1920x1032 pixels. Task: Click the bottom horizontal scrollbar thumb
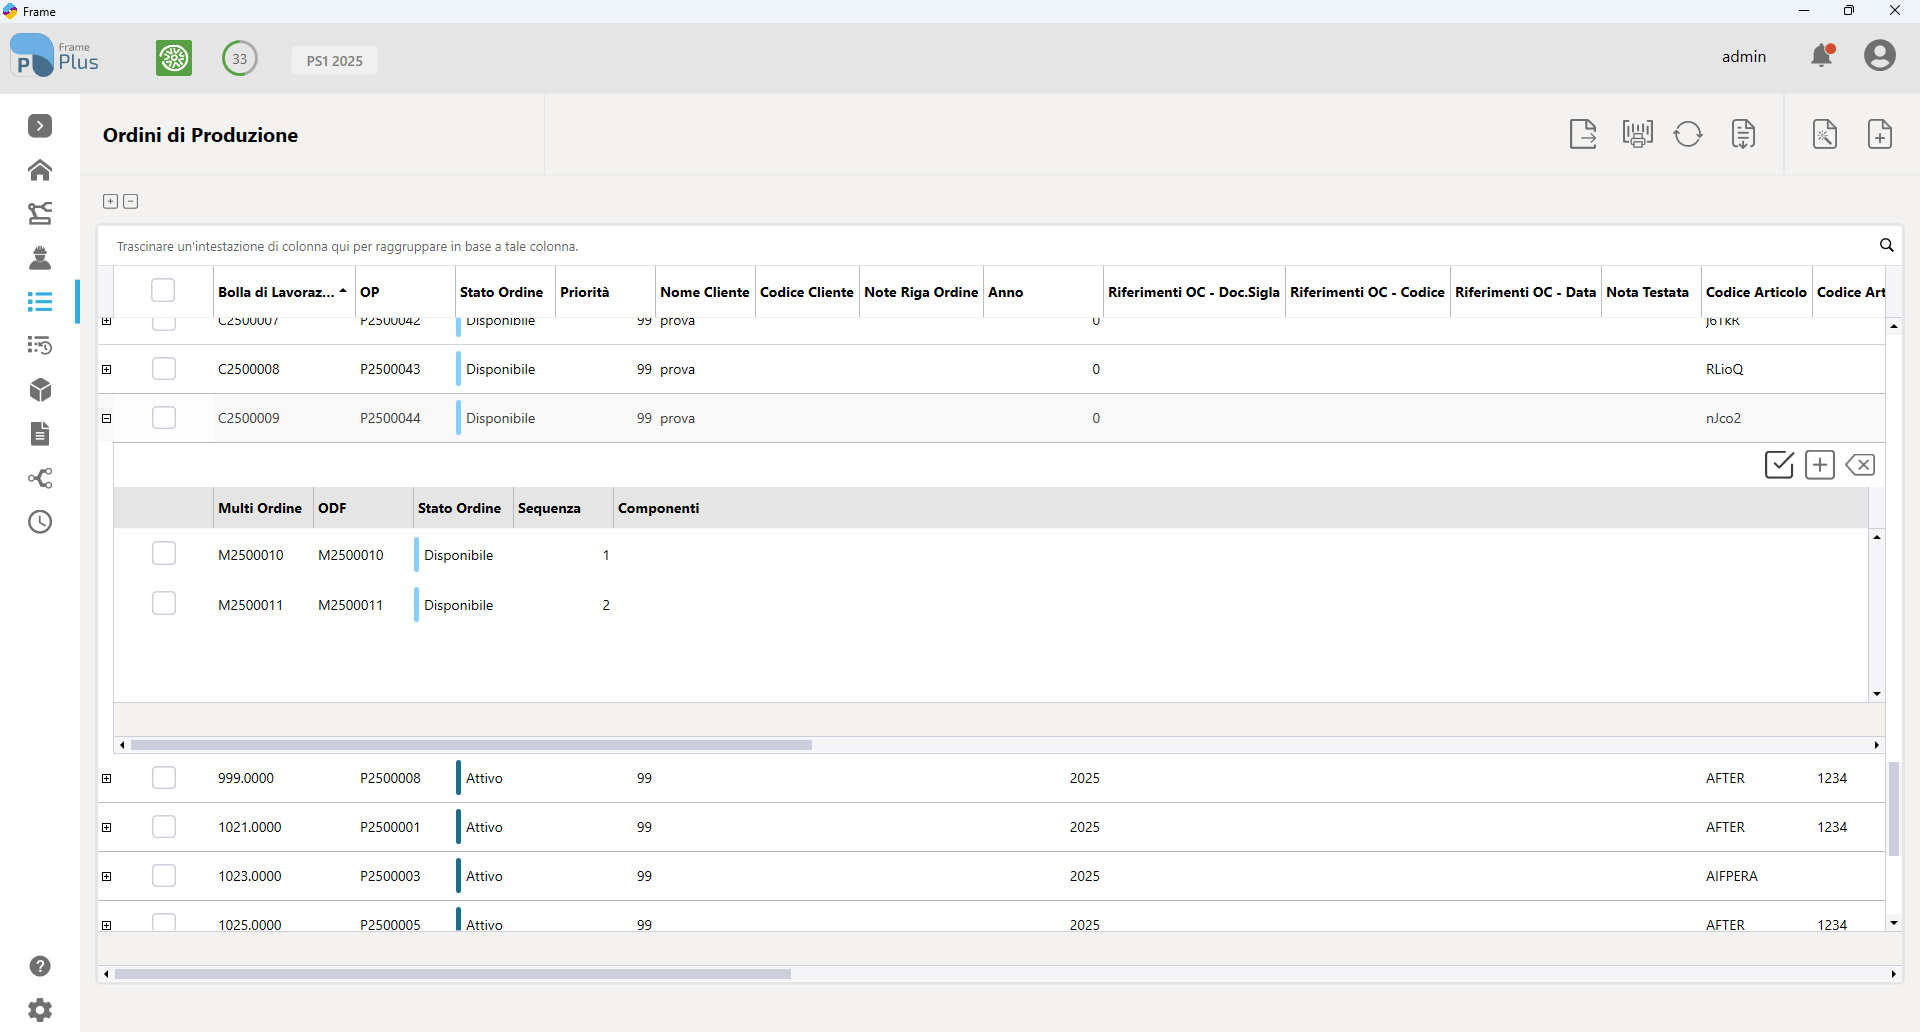[x=453, y=974]
